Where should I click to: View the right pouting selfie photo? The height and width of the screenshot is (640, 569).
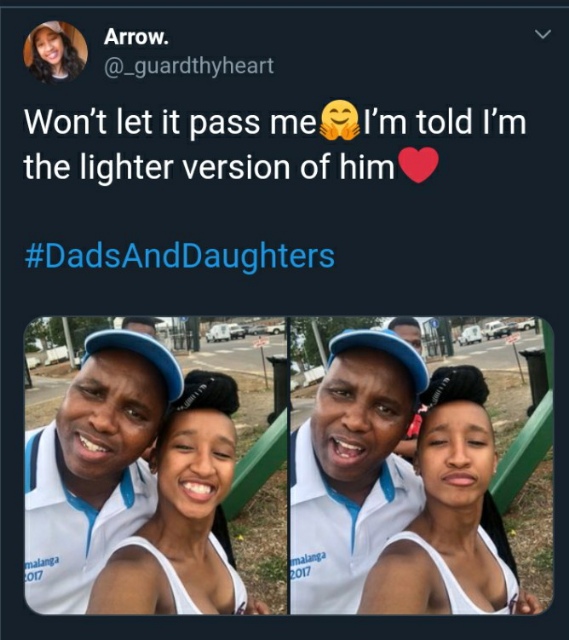point(422,466)
